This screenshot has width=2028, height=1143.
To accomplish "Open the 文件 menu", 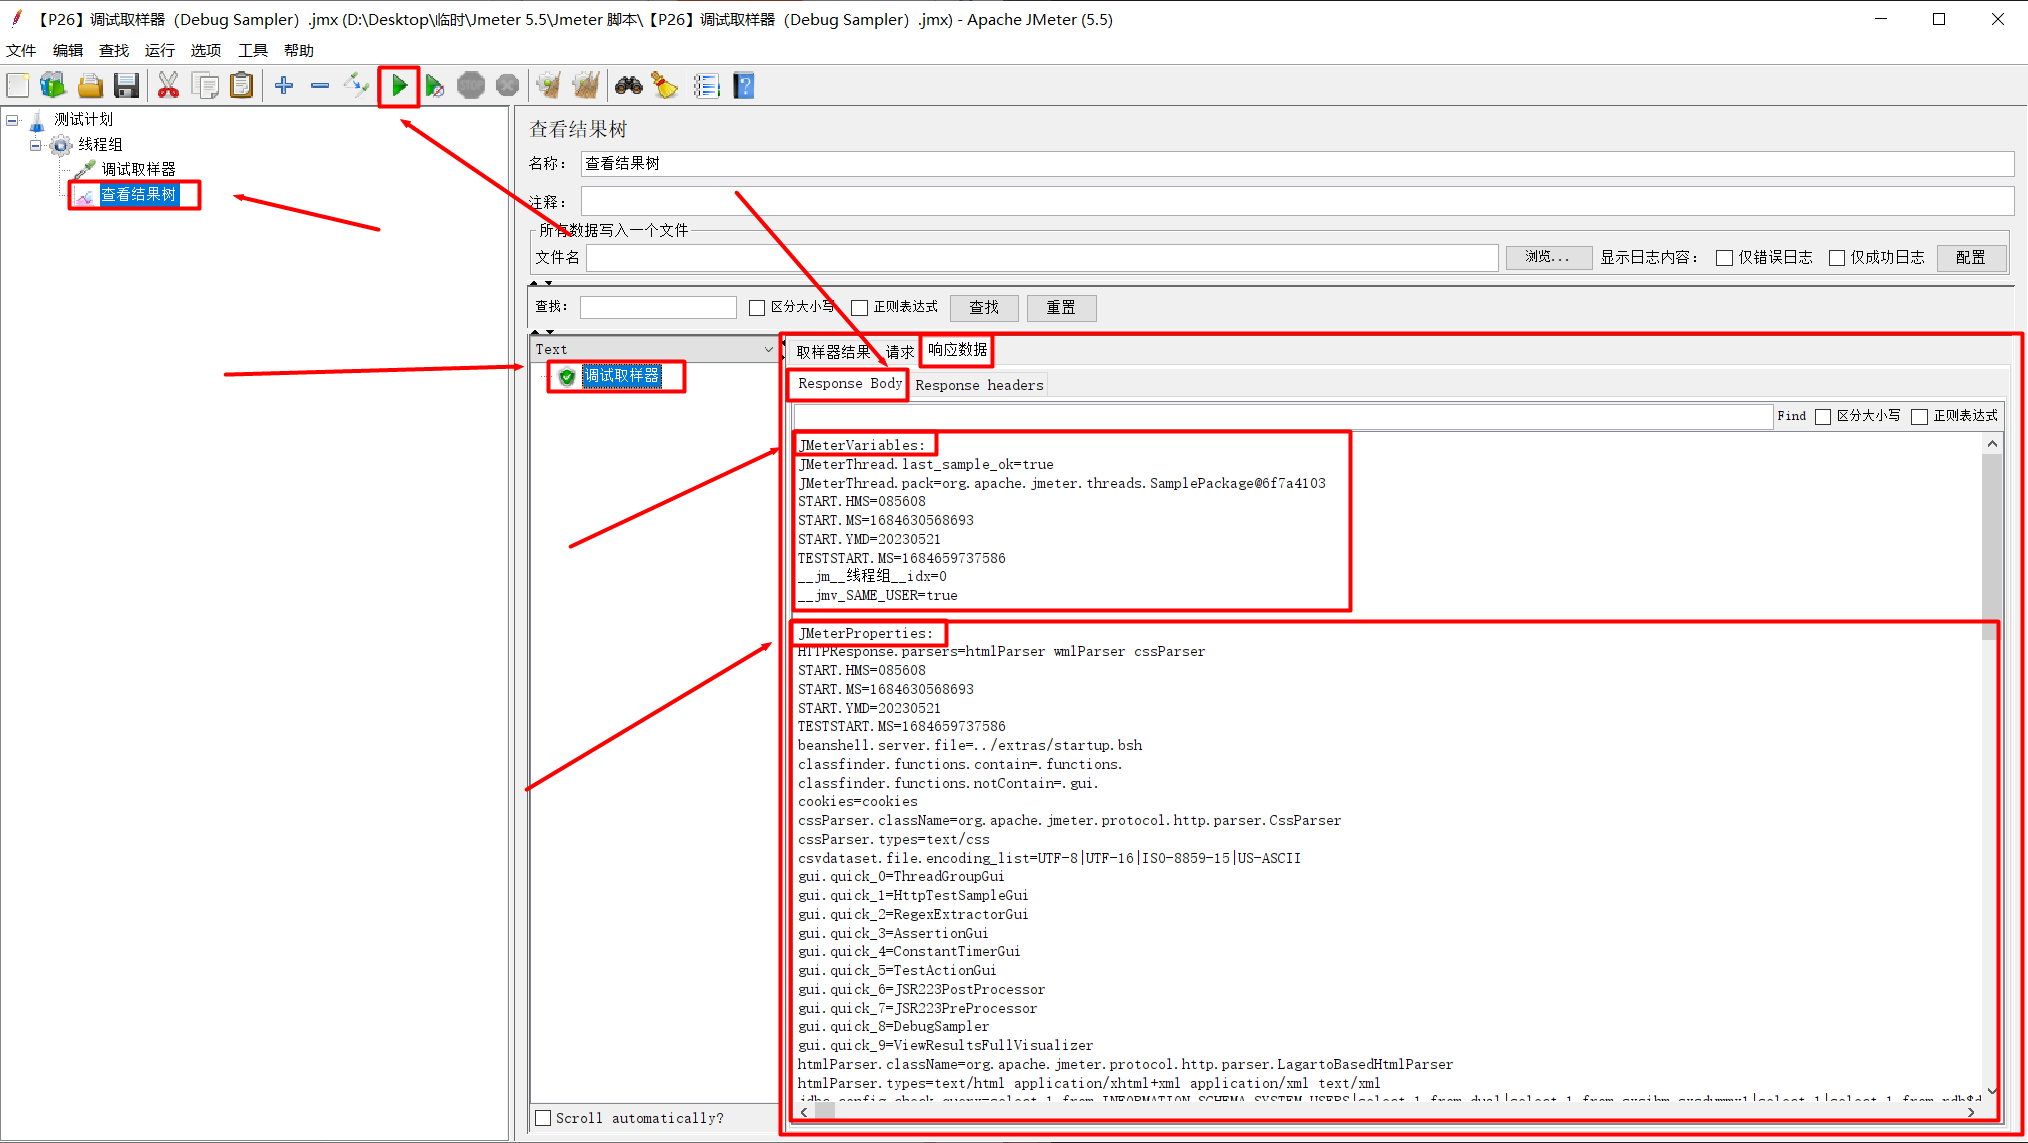I will [x=21, y=51].
